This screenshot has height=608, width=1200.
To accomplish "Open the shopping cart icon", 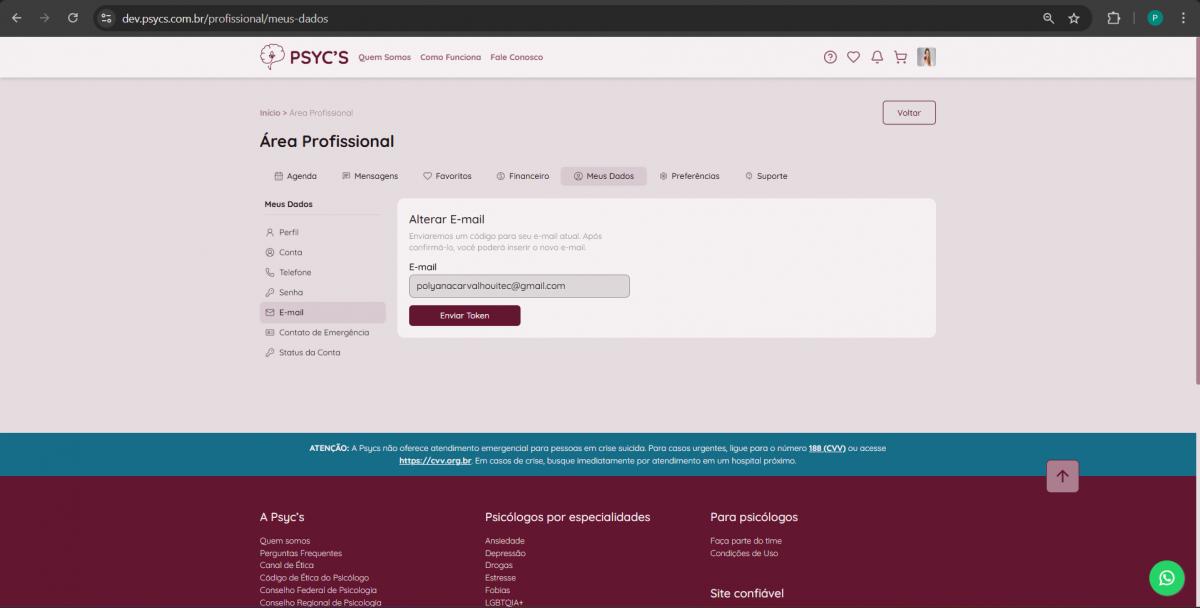I will (x=900, y=57).
